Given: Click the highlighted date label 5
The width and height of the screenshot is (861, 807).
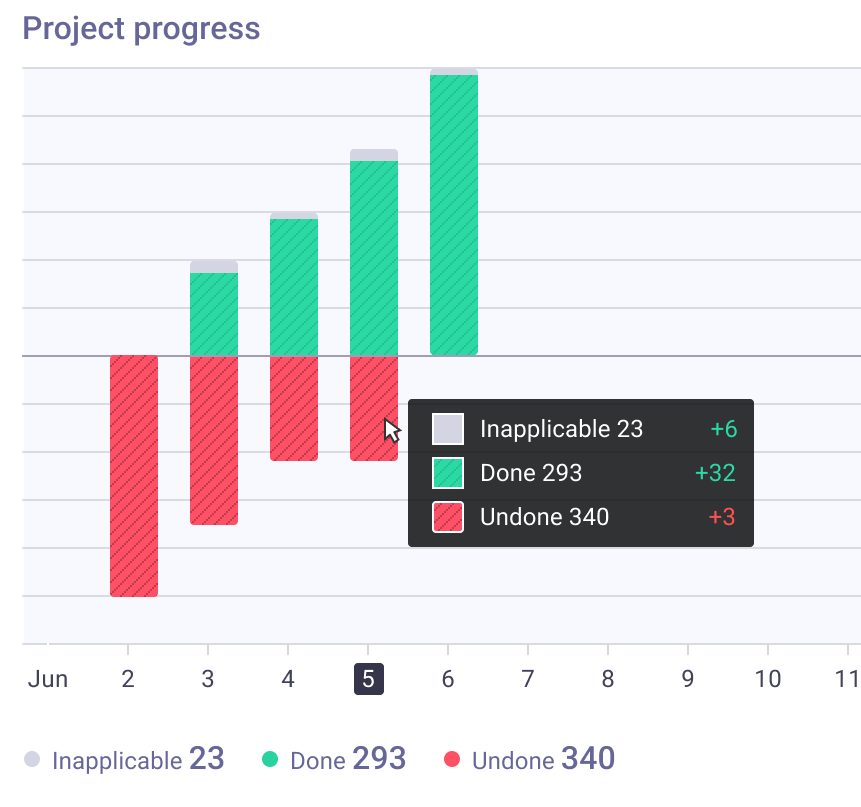Looking at the screenshot, I should 368,679.
